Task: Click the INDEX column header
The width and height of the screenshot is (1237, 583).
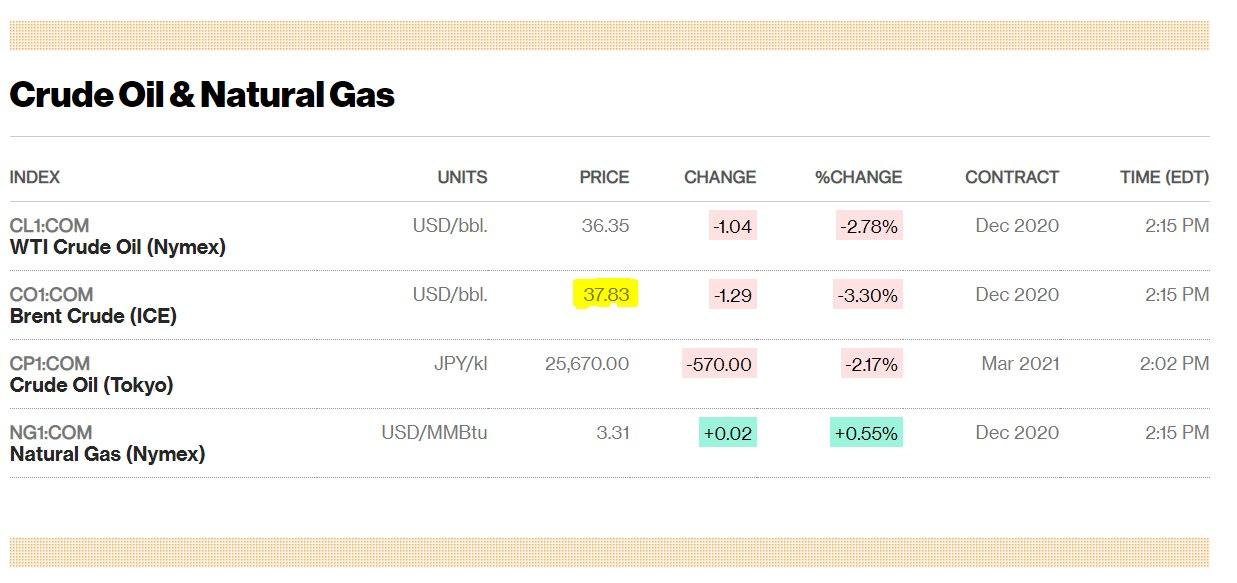Action: pos(35,177)
